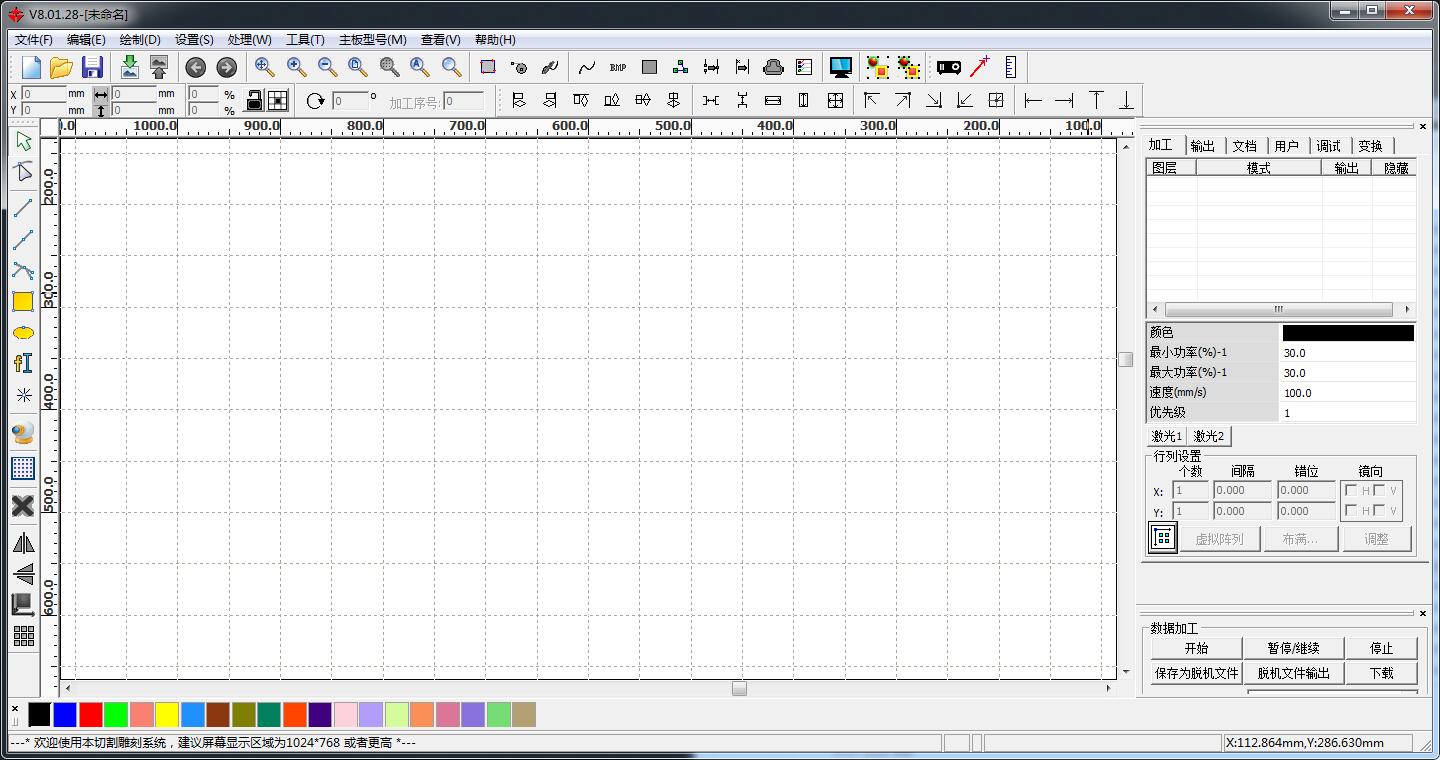Select the node edit tool in left toolbar
This screenshot has width=1440, height=760.
tap(23, 172)
